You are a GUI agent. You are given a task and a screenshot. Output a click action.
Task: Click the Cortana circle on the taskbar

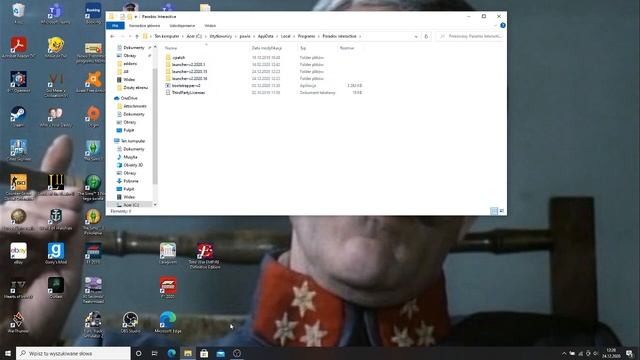tap(138, 353)
